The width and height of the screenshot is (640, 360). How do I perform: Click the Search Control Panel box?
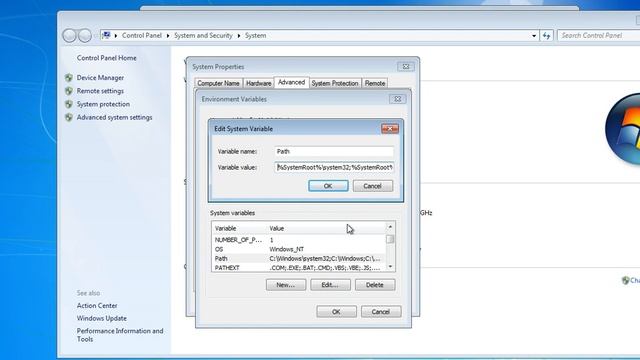click(598, 36)
